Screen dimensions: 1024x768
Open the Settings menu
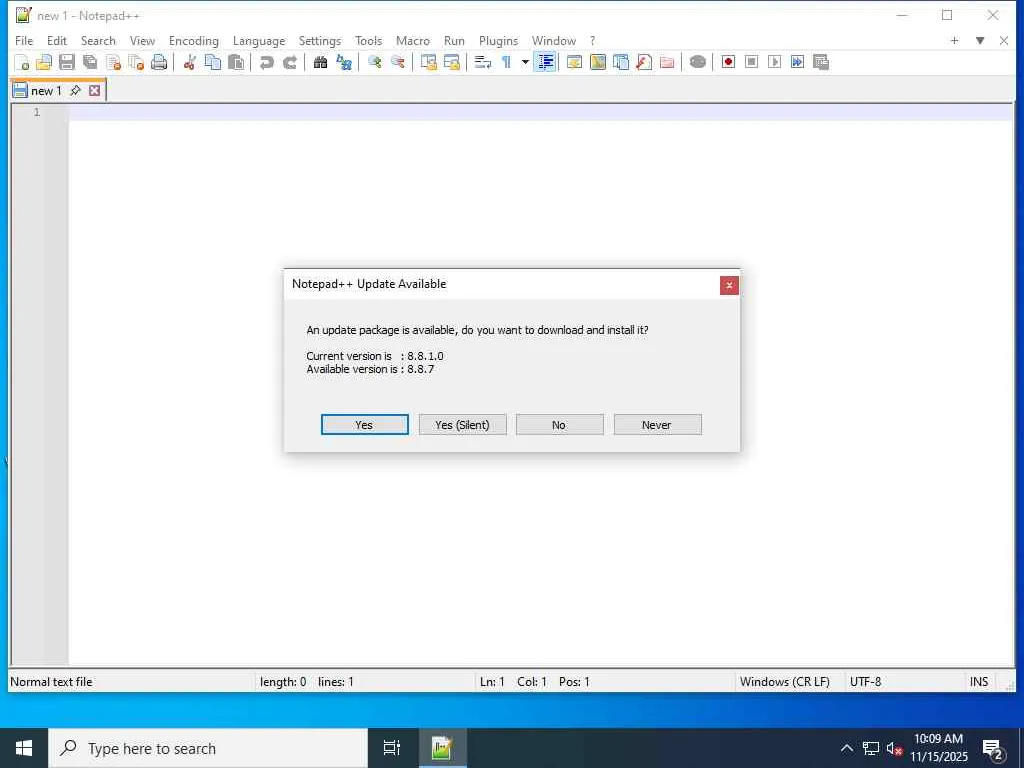[x=320, y=40]
